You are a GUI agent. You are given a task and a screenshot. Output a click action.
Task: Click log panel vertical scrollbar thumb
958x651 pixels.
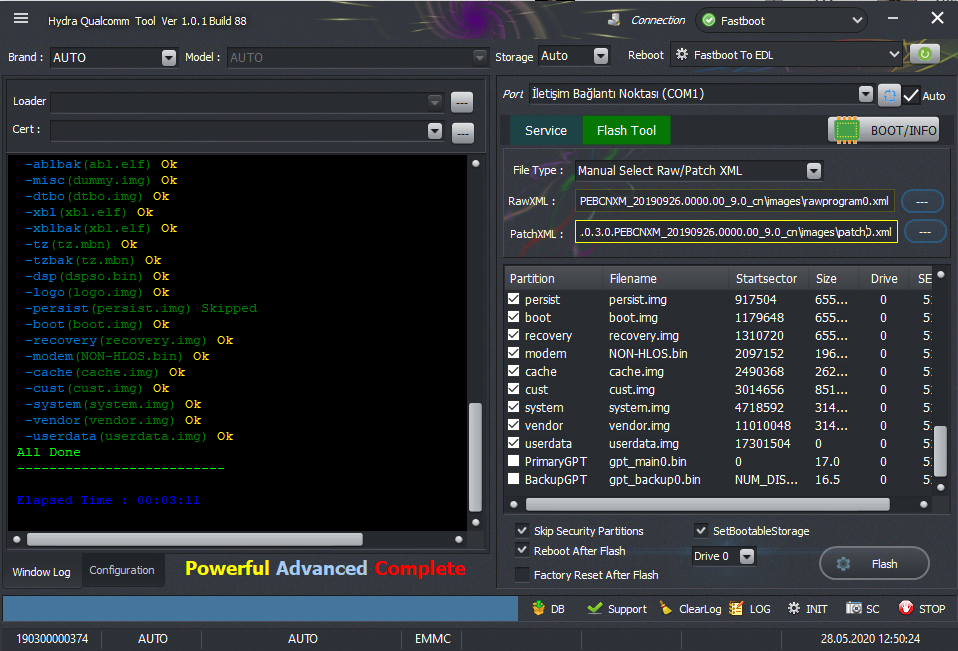pos(475,456)
